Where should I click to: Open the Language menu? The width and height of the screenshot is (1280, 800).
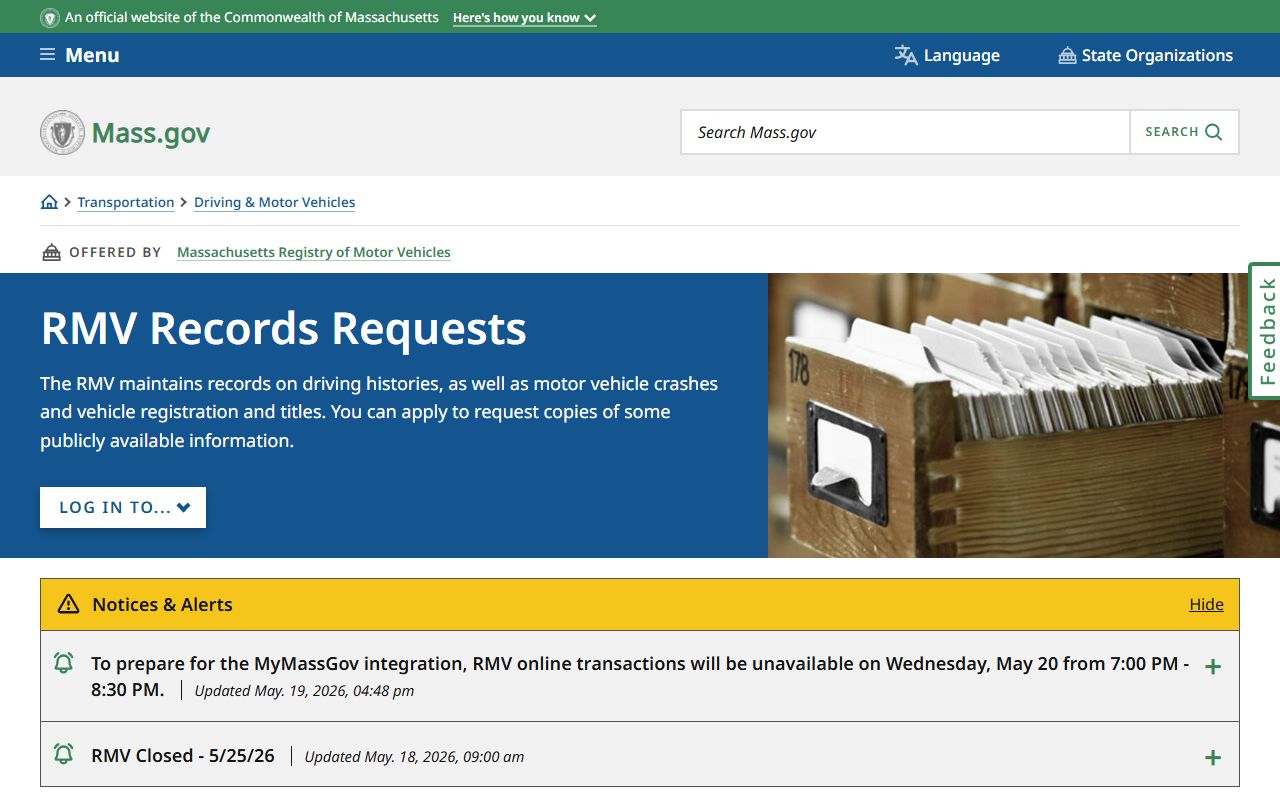947,55
